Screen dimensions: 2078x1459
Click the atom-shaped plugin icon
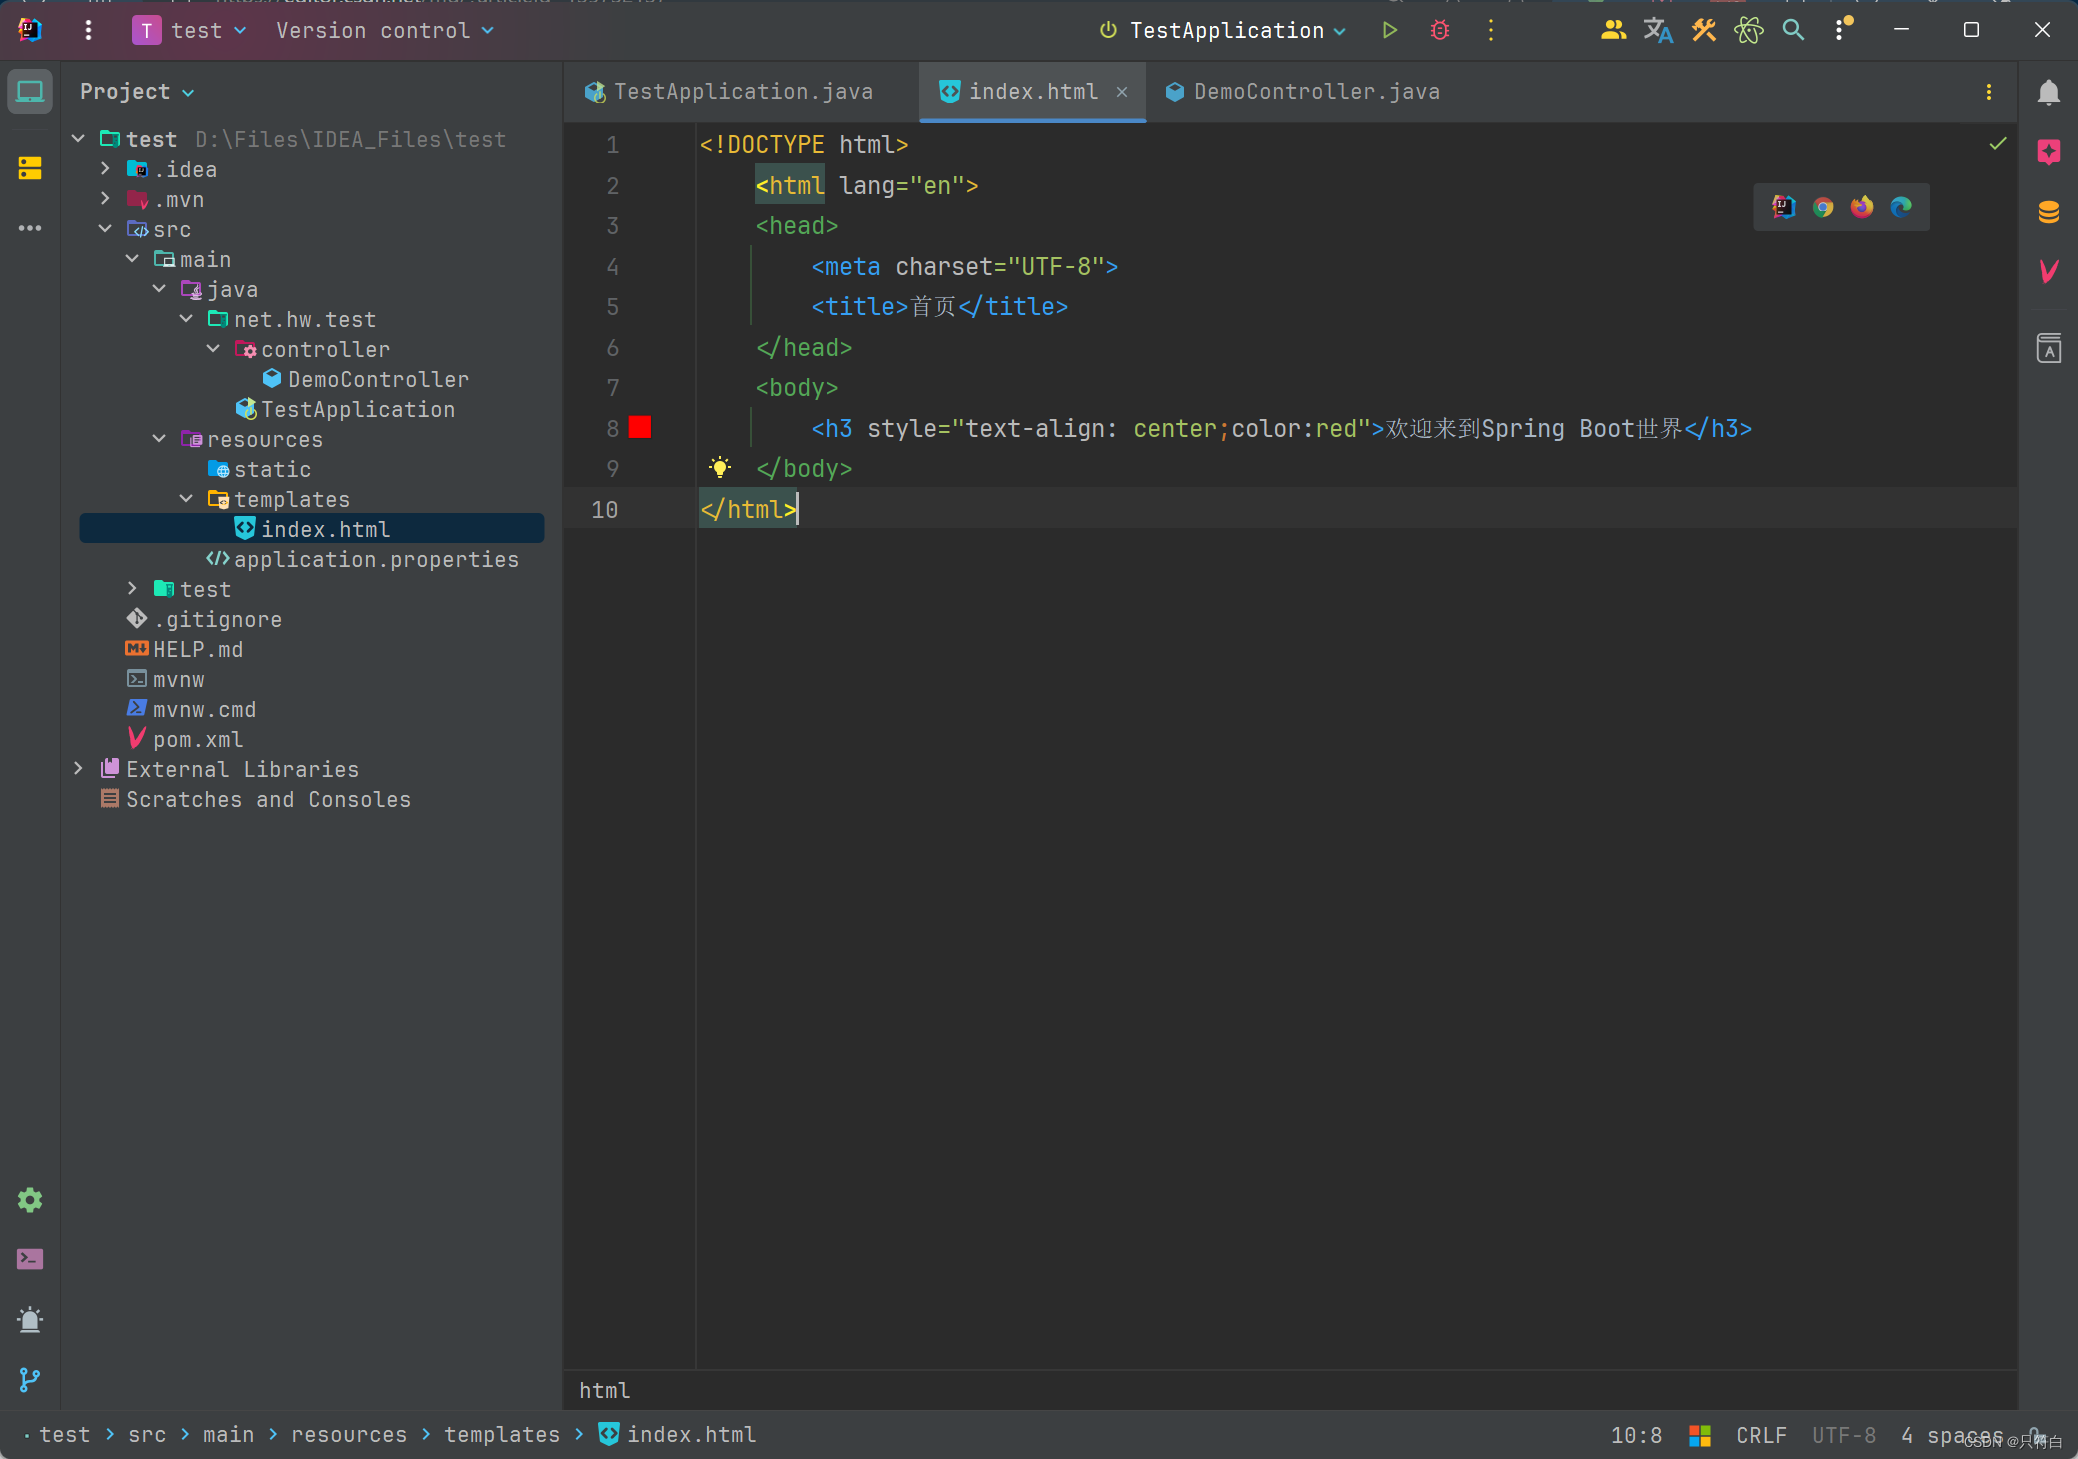(x=1748, y=31)
